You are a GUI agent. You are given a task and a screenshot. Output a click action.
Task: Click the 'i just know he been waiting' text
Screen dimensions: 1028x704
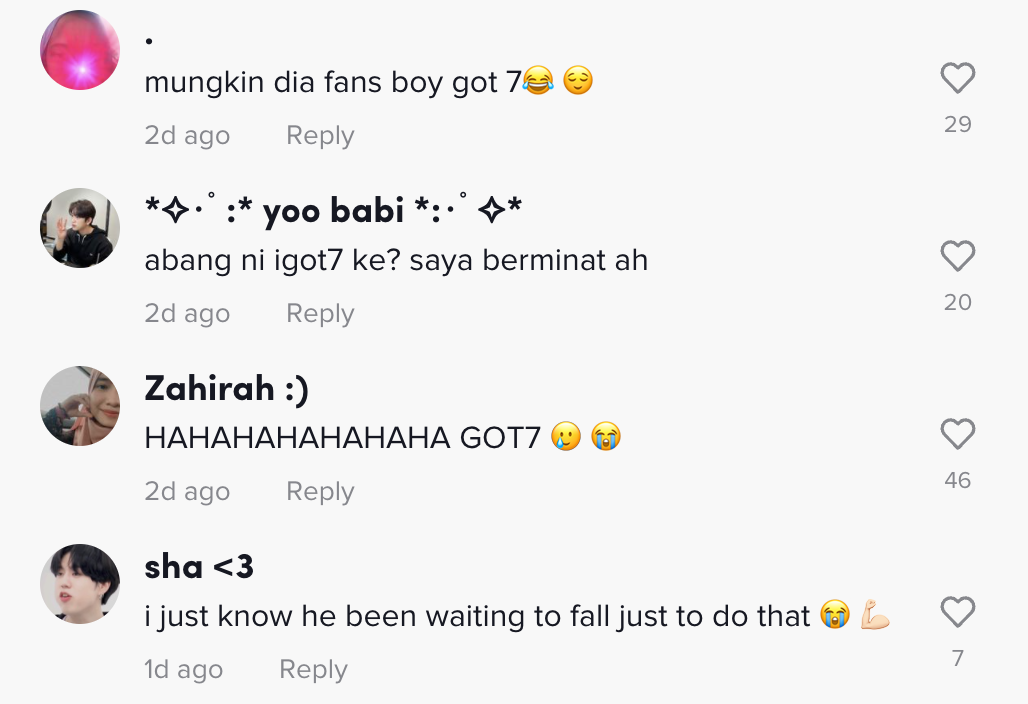click(476, 617)
